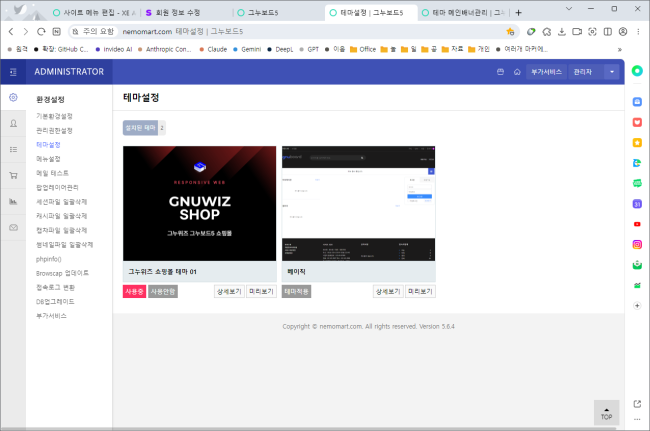Open 세션파일 일괄삭제 menu item

click(x=61, y=202)
